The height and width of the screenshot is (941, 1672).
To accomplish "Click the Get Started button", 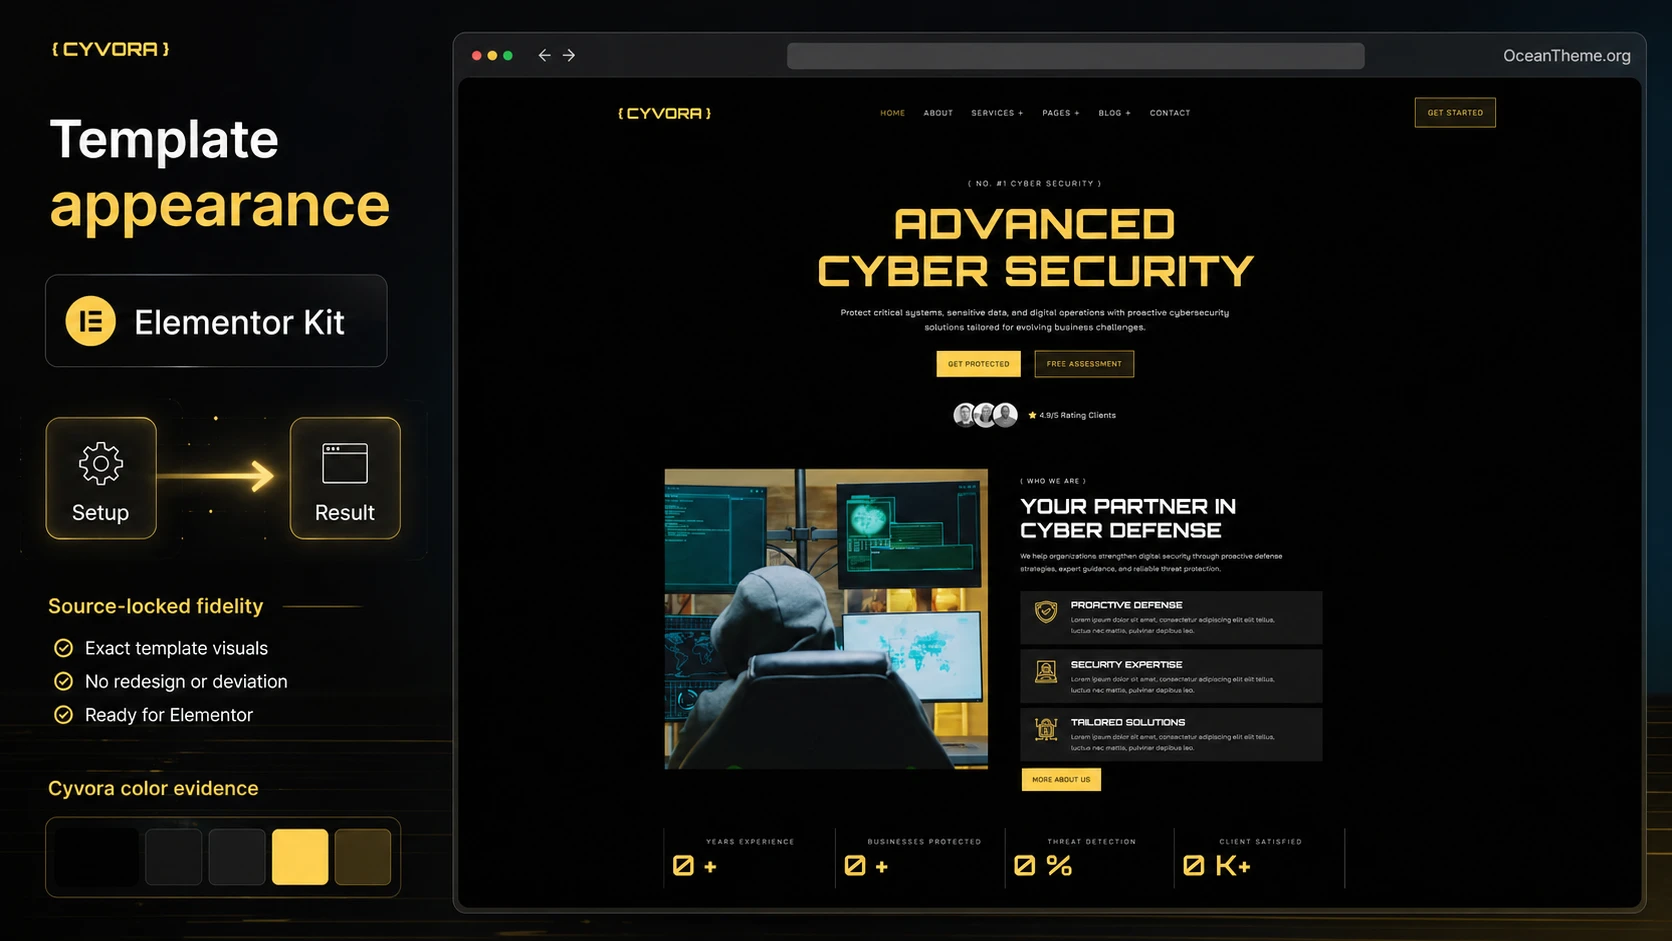I will [1455, 113].
